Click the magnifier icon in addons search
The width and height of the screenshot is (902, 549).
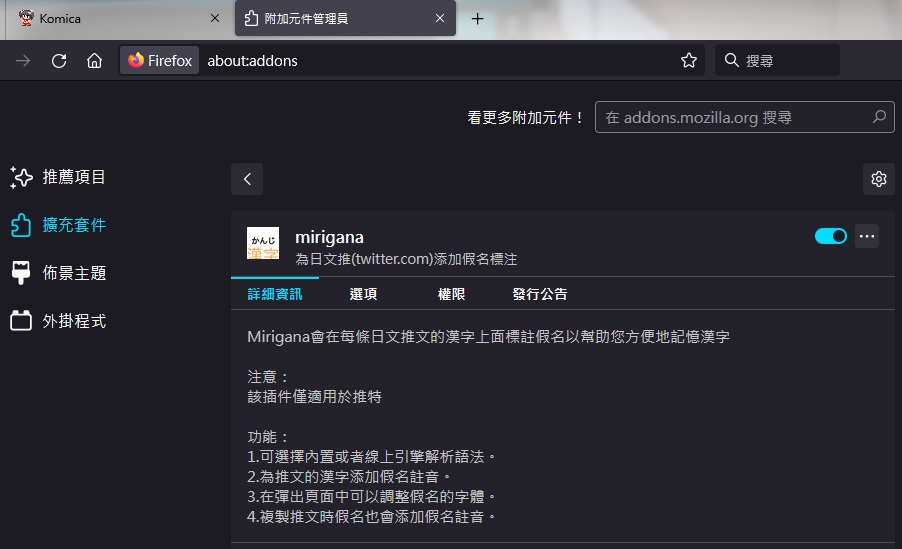click(879, 117)
